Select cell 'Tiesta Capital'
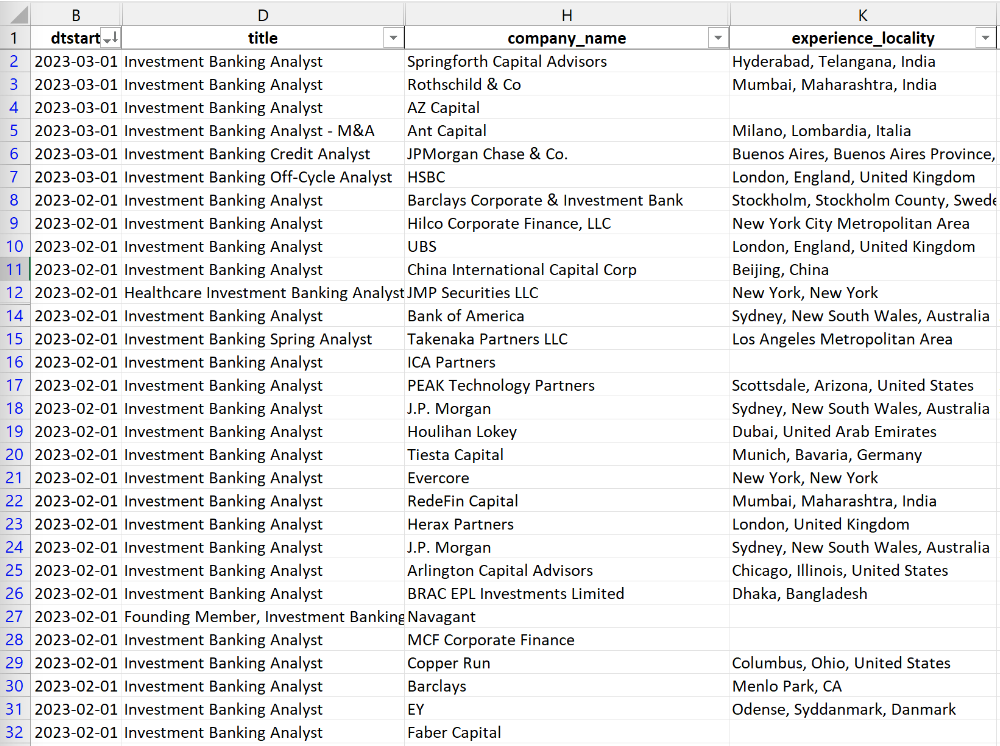Viewport: 1000px width, 746px height. 566,455
